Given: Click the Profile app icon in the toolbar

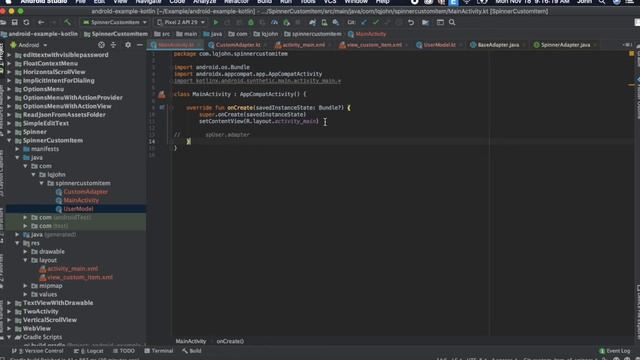Looking at the screenshot, I should pyautogui.click(x=275, y=22).
